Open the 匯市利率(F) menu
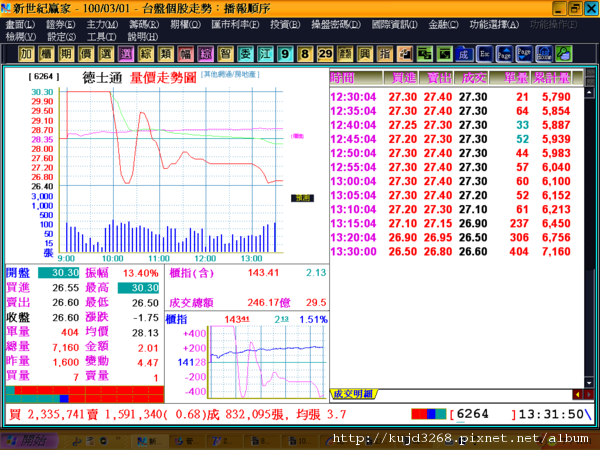 click(x=235, y=24)
